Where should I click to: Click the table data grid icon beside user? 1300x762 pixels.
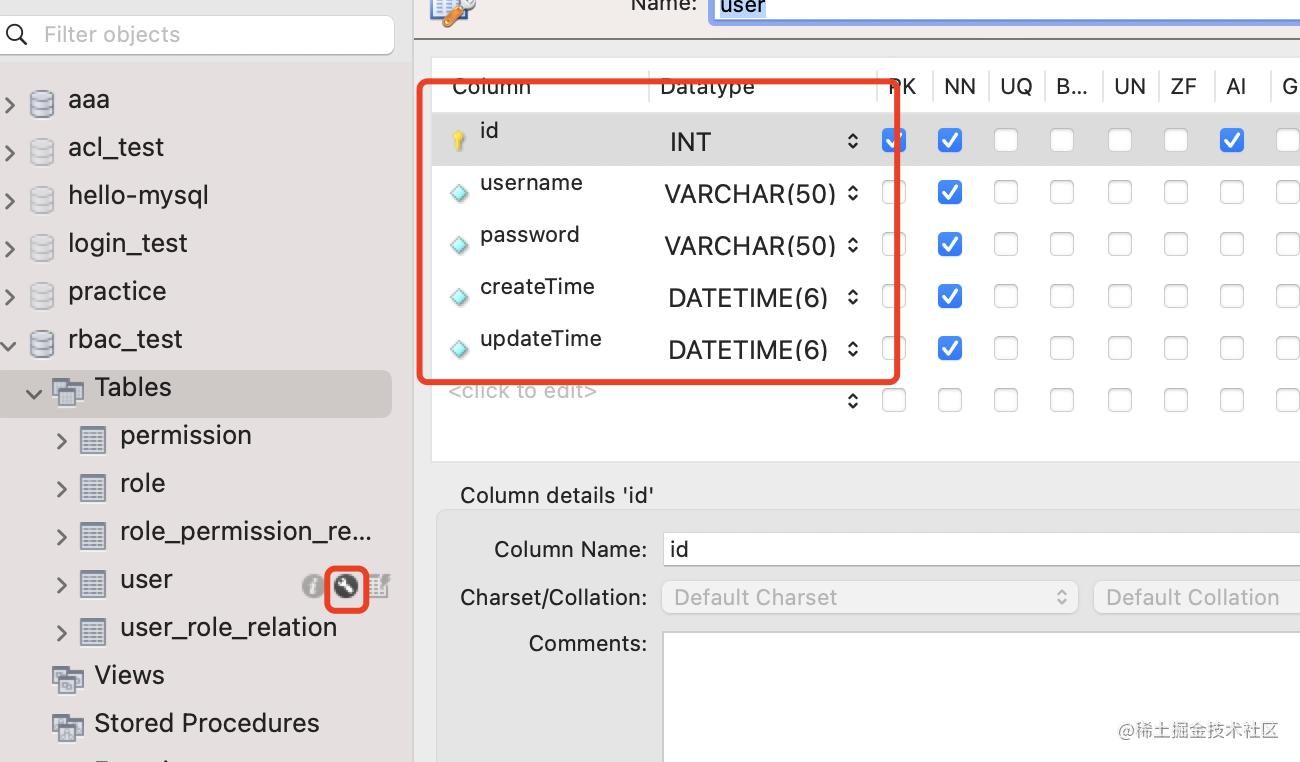380,587
